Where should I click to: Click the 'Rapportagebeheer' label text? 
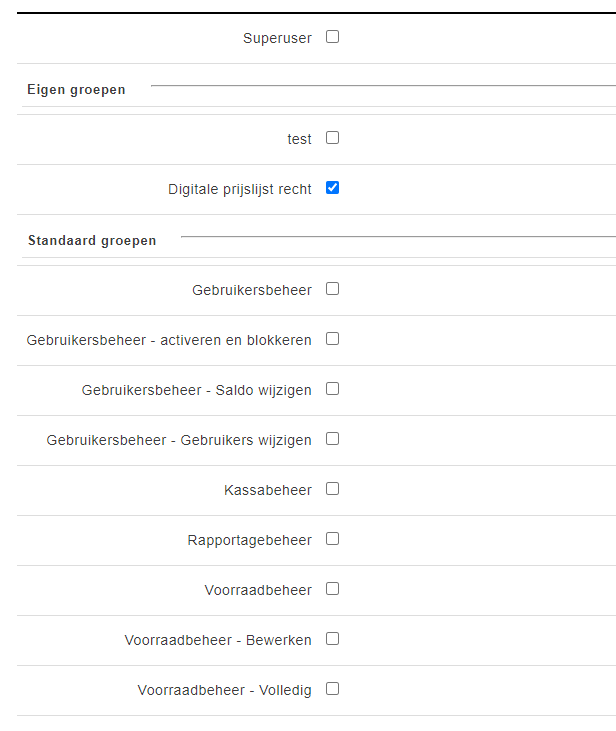[249, 541]
